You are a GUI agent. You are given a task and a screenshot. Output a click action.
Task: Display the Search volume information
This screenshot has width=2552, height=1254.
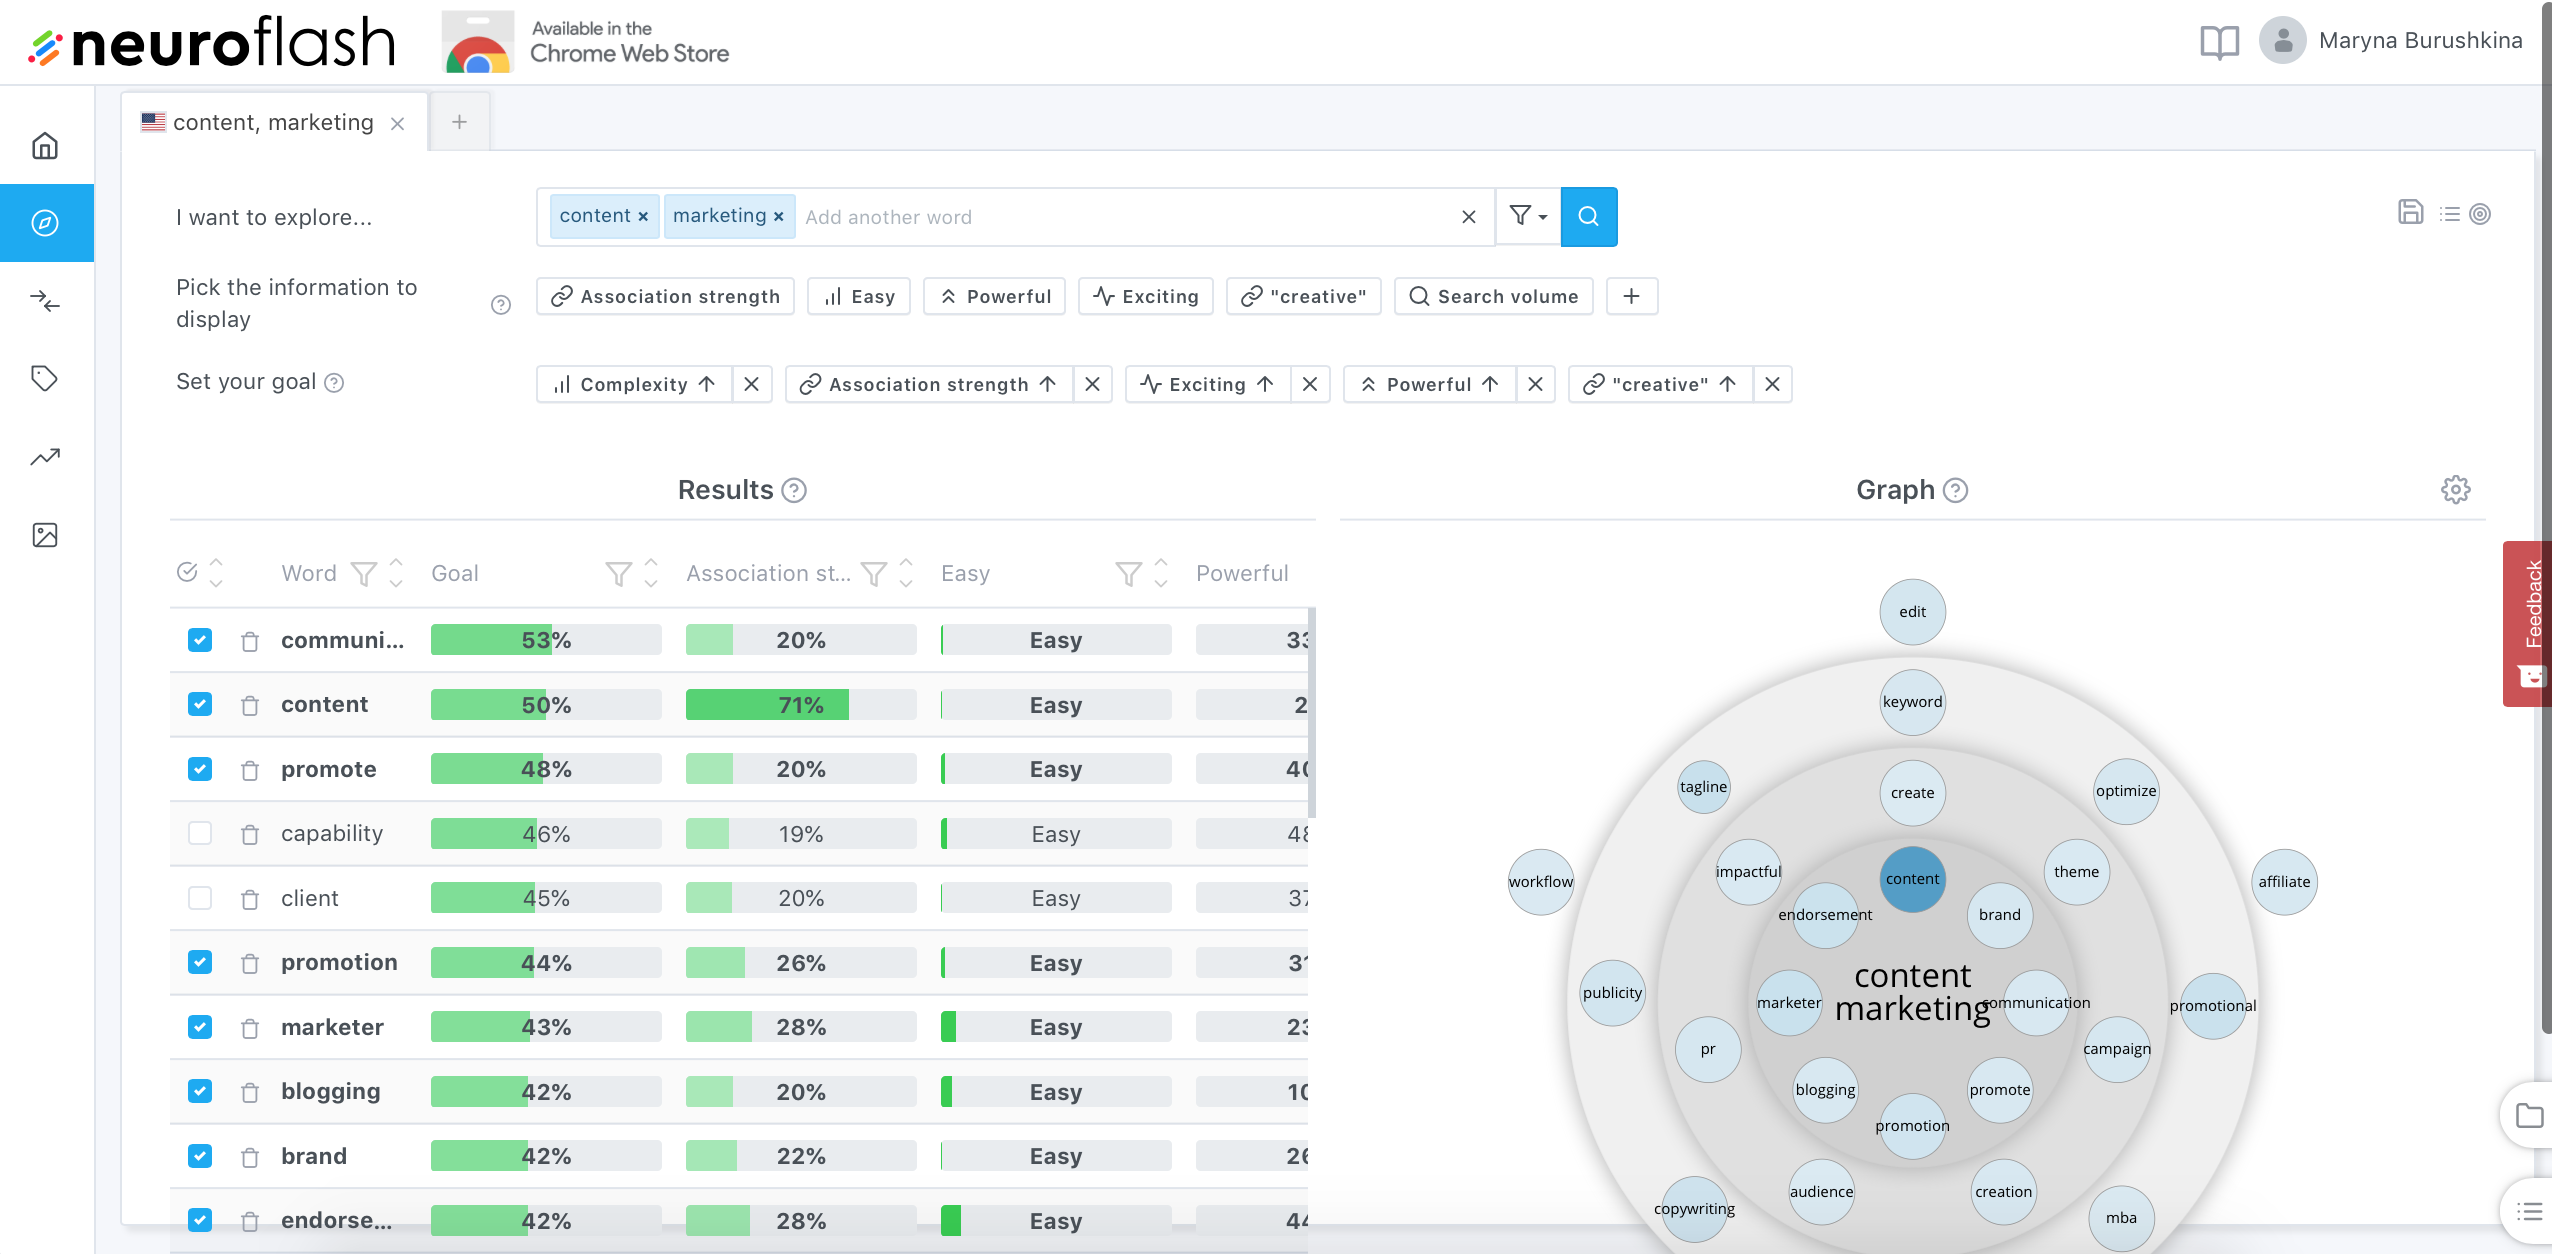(1494, 296)
